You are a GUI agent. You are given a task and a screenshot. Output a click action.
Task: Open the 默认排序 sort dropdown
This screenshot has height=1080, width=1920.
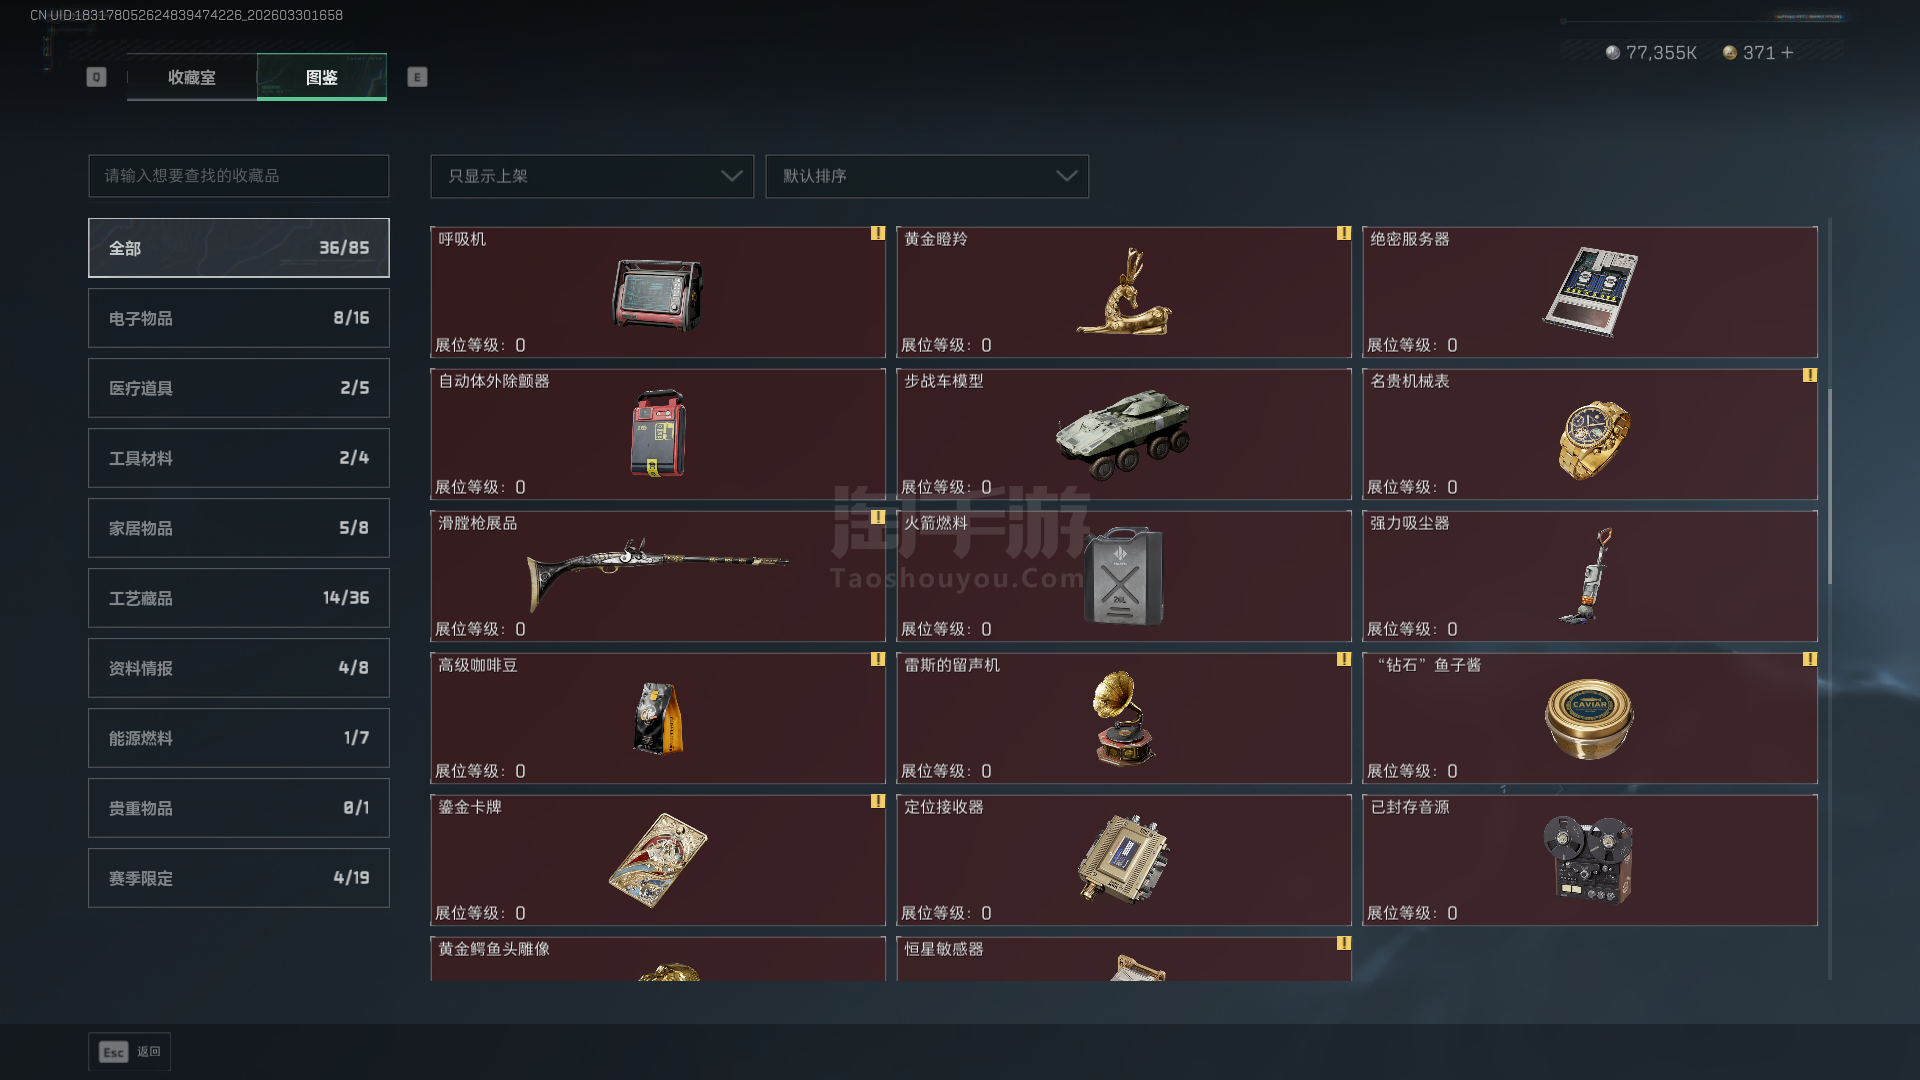(x=927, y=176)
